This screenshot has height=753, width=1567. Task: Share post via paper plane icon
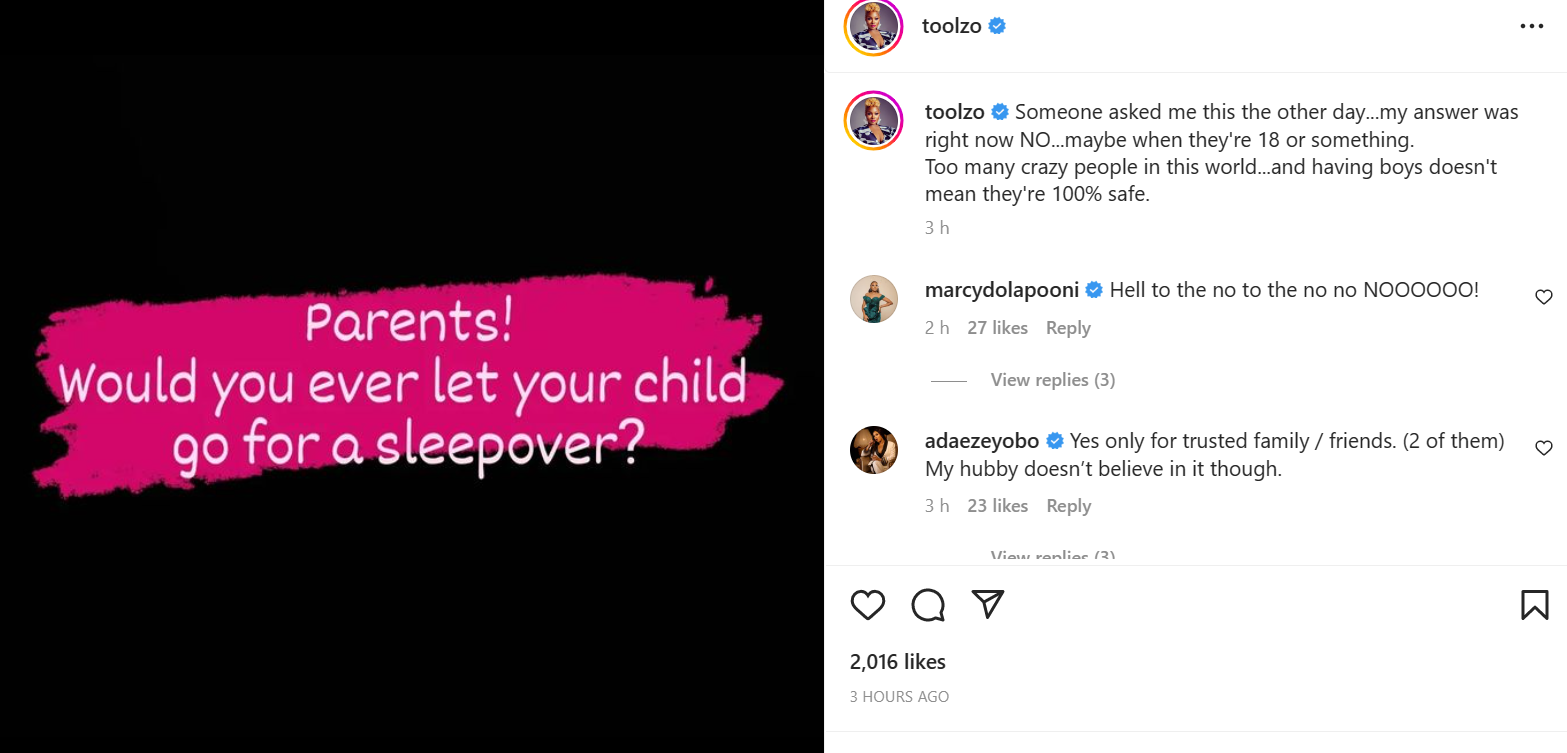(988, 604)
